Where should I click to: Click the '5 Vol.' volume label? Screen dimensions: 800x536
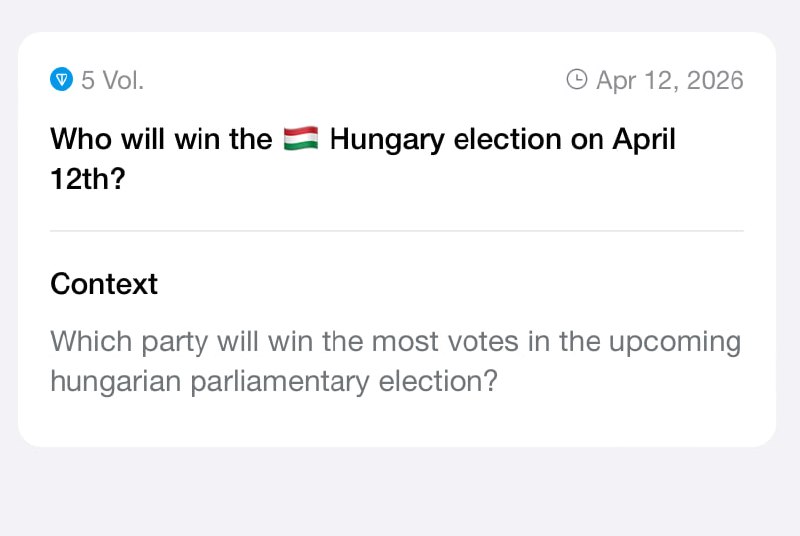[112, 80]
